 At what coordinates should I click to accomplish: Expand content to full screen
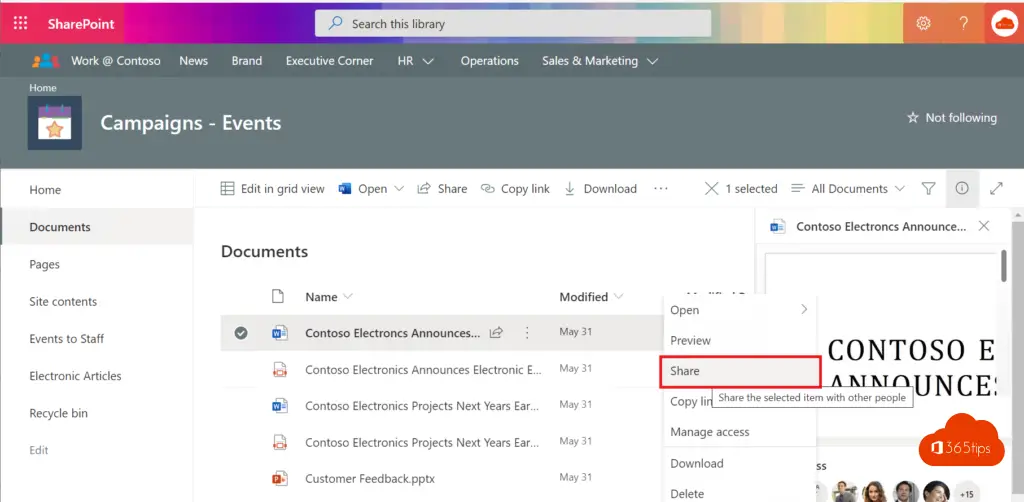[996, 189]
